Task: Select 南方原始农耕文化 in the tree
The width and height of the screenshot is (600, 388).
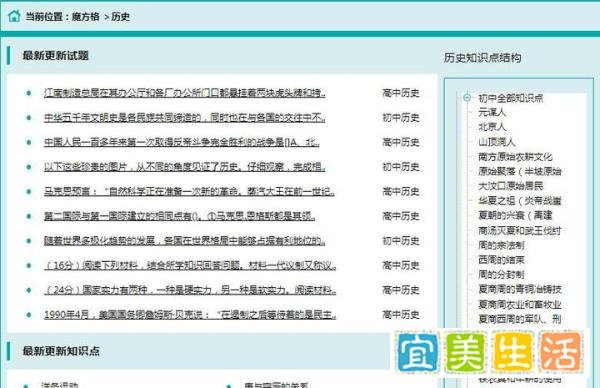Action: click(515, 157)
